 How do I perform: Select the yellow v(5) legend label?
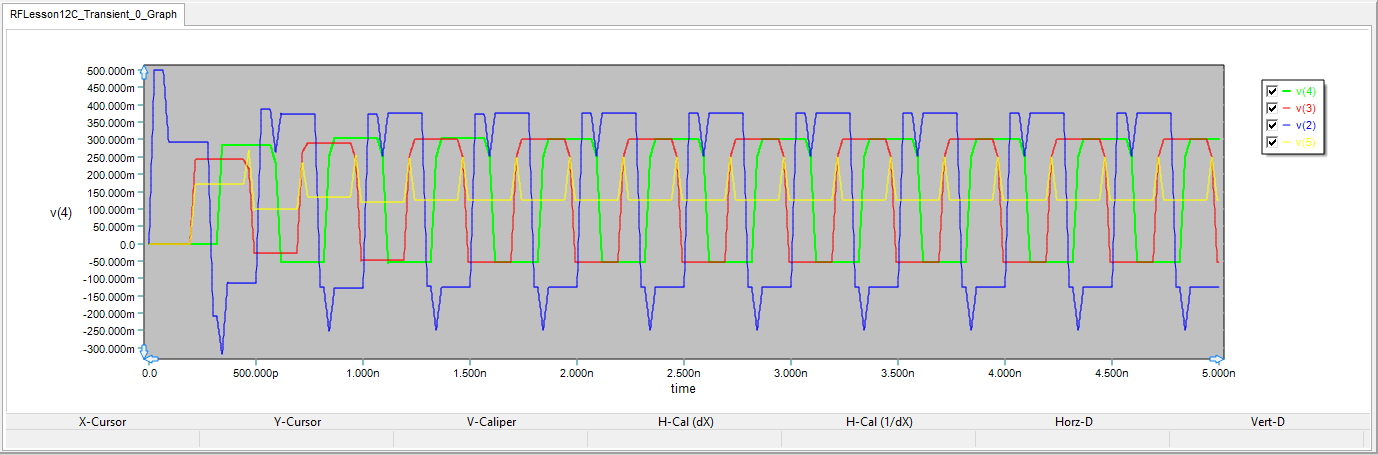[1305, 142]
